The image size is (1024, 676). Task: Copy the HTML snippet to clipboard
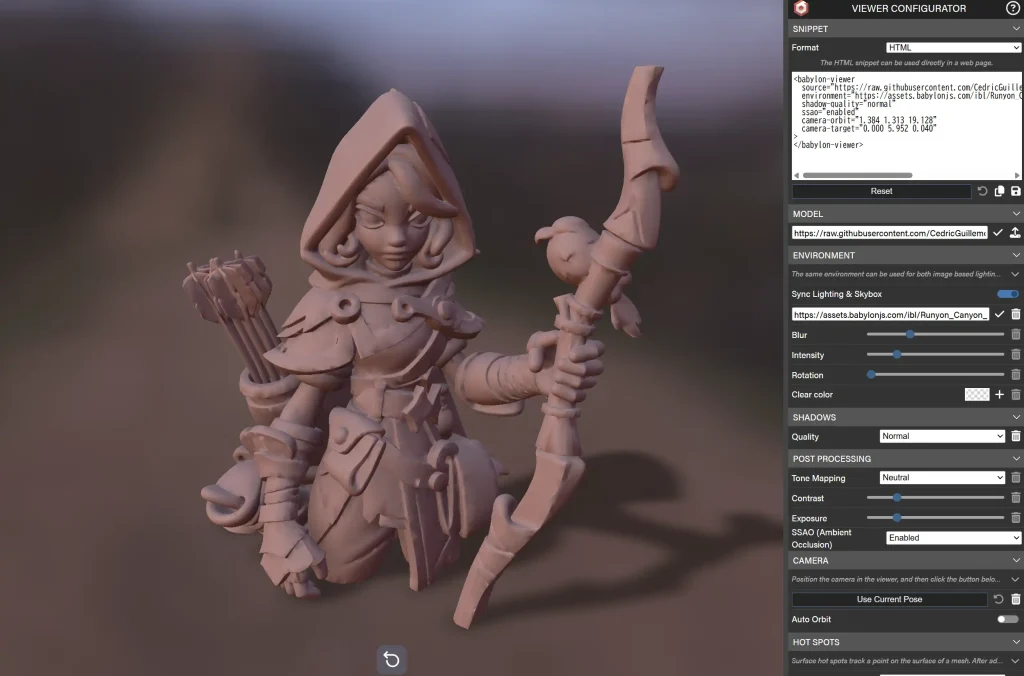[x=999, y=191]
